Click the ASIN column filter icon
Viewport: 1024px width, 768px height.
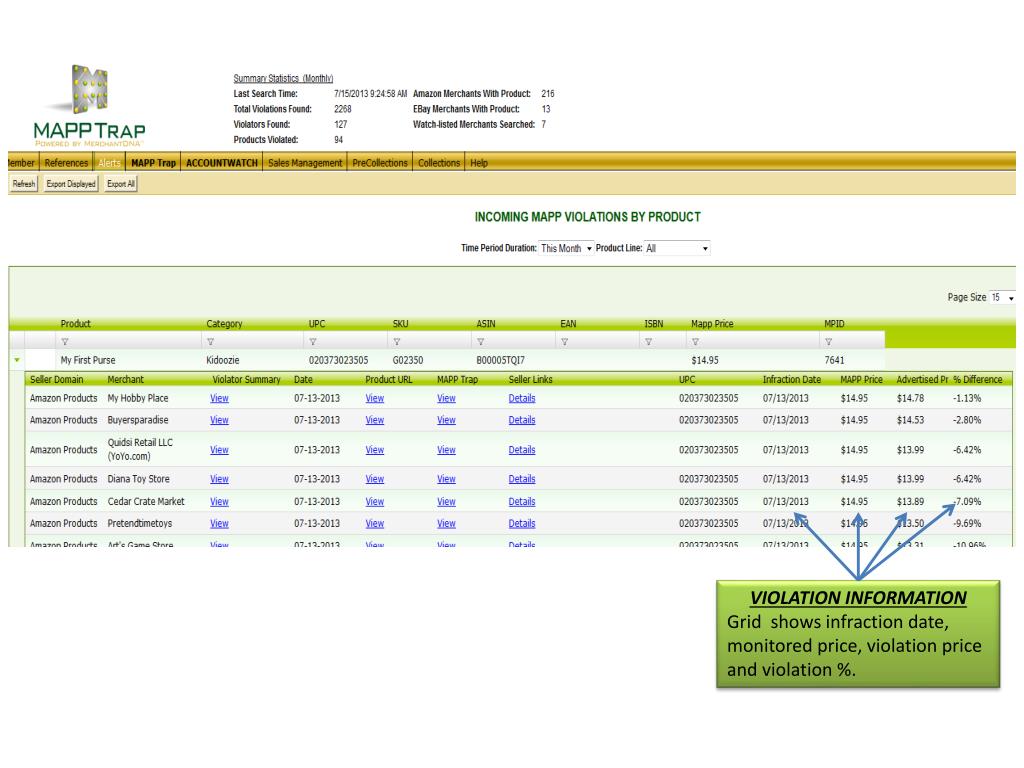click(481, 342)
